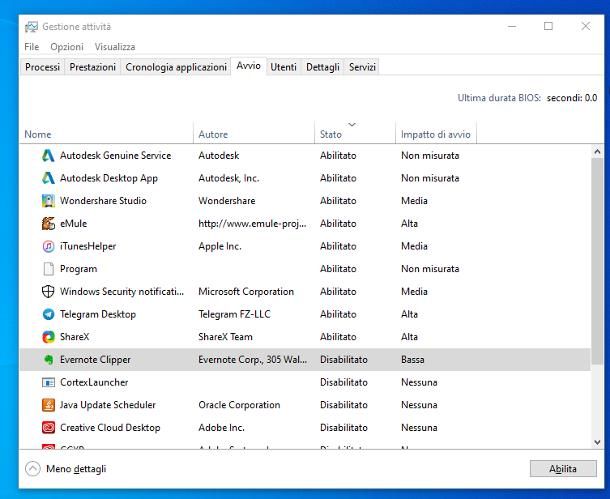
Task: Click the Ultima durata BIOS label
Action: pos(499,98)
